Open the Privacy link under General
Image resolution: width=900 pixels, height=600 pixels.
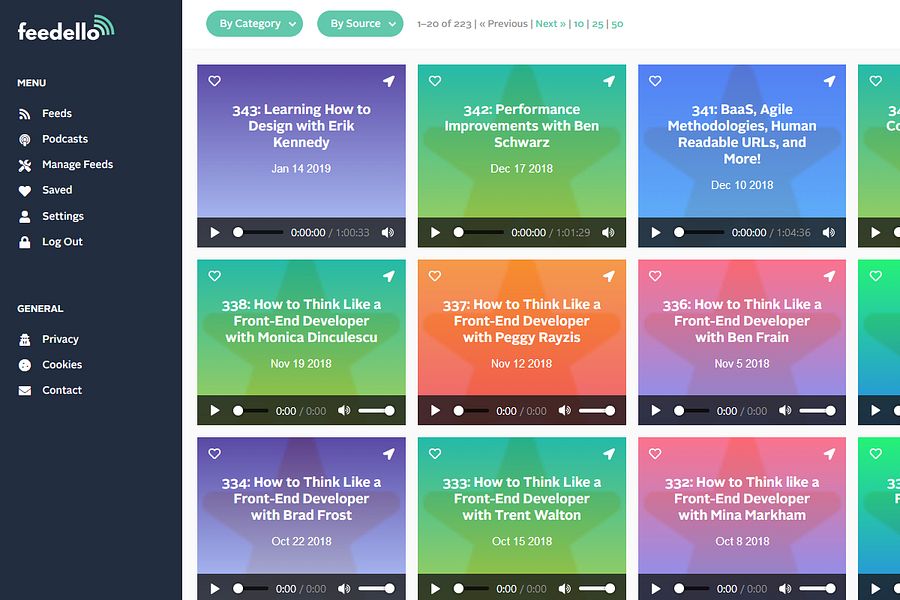point(60,339)
